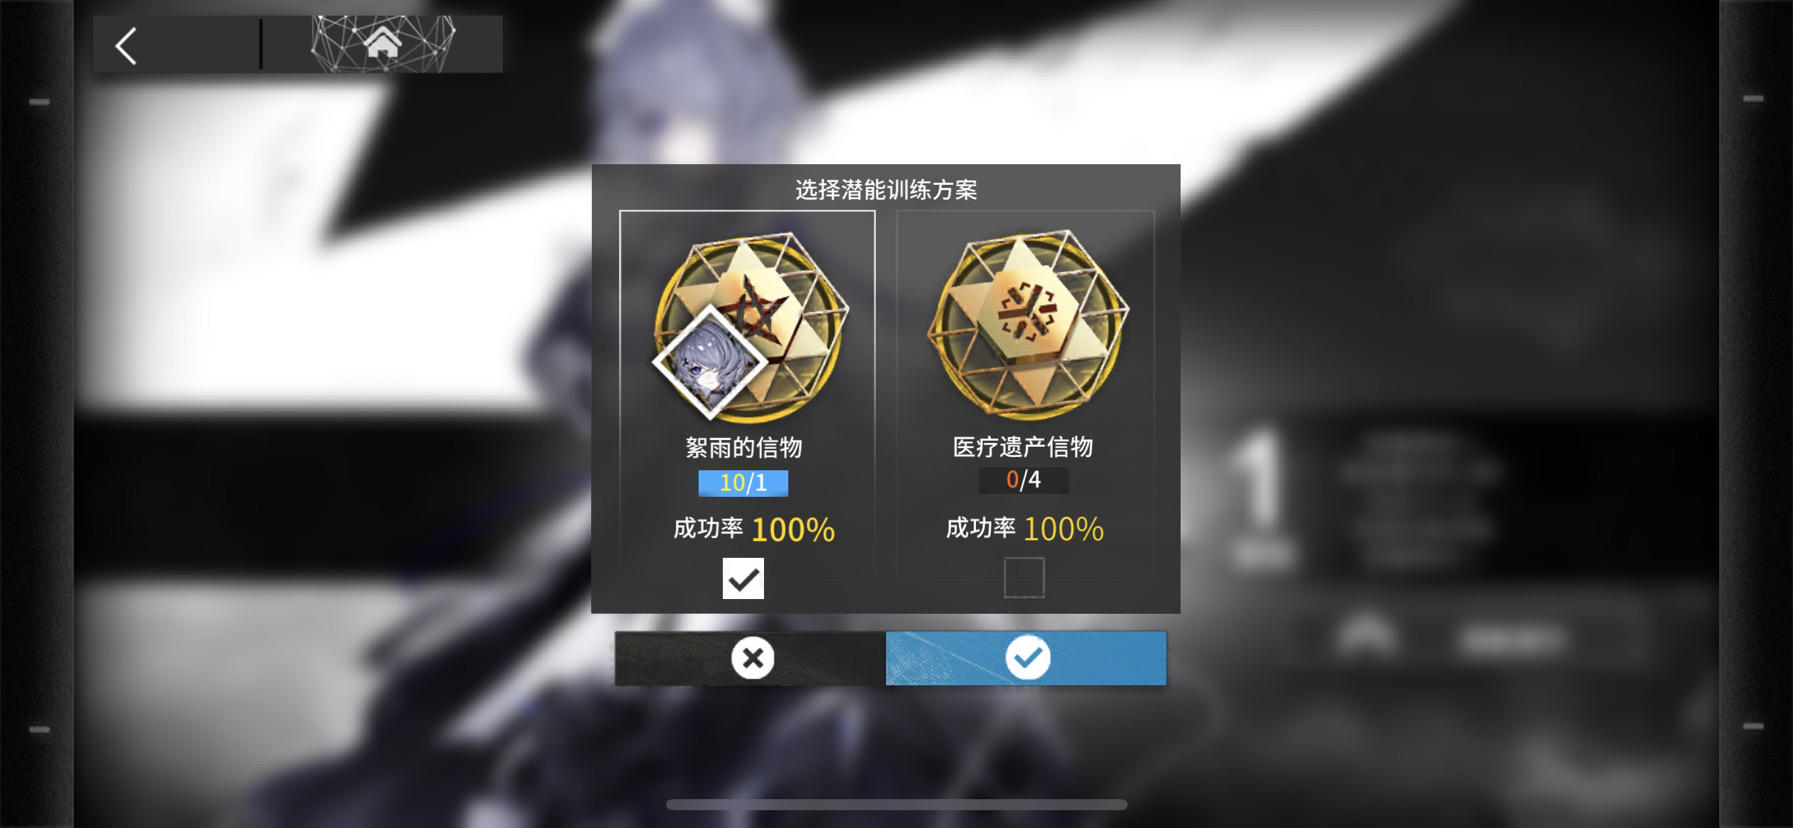The image size is (1793, 828).
Task: Click the 絮雨的信物 label text
Action: pyautogui.click(x=744, y=447)
